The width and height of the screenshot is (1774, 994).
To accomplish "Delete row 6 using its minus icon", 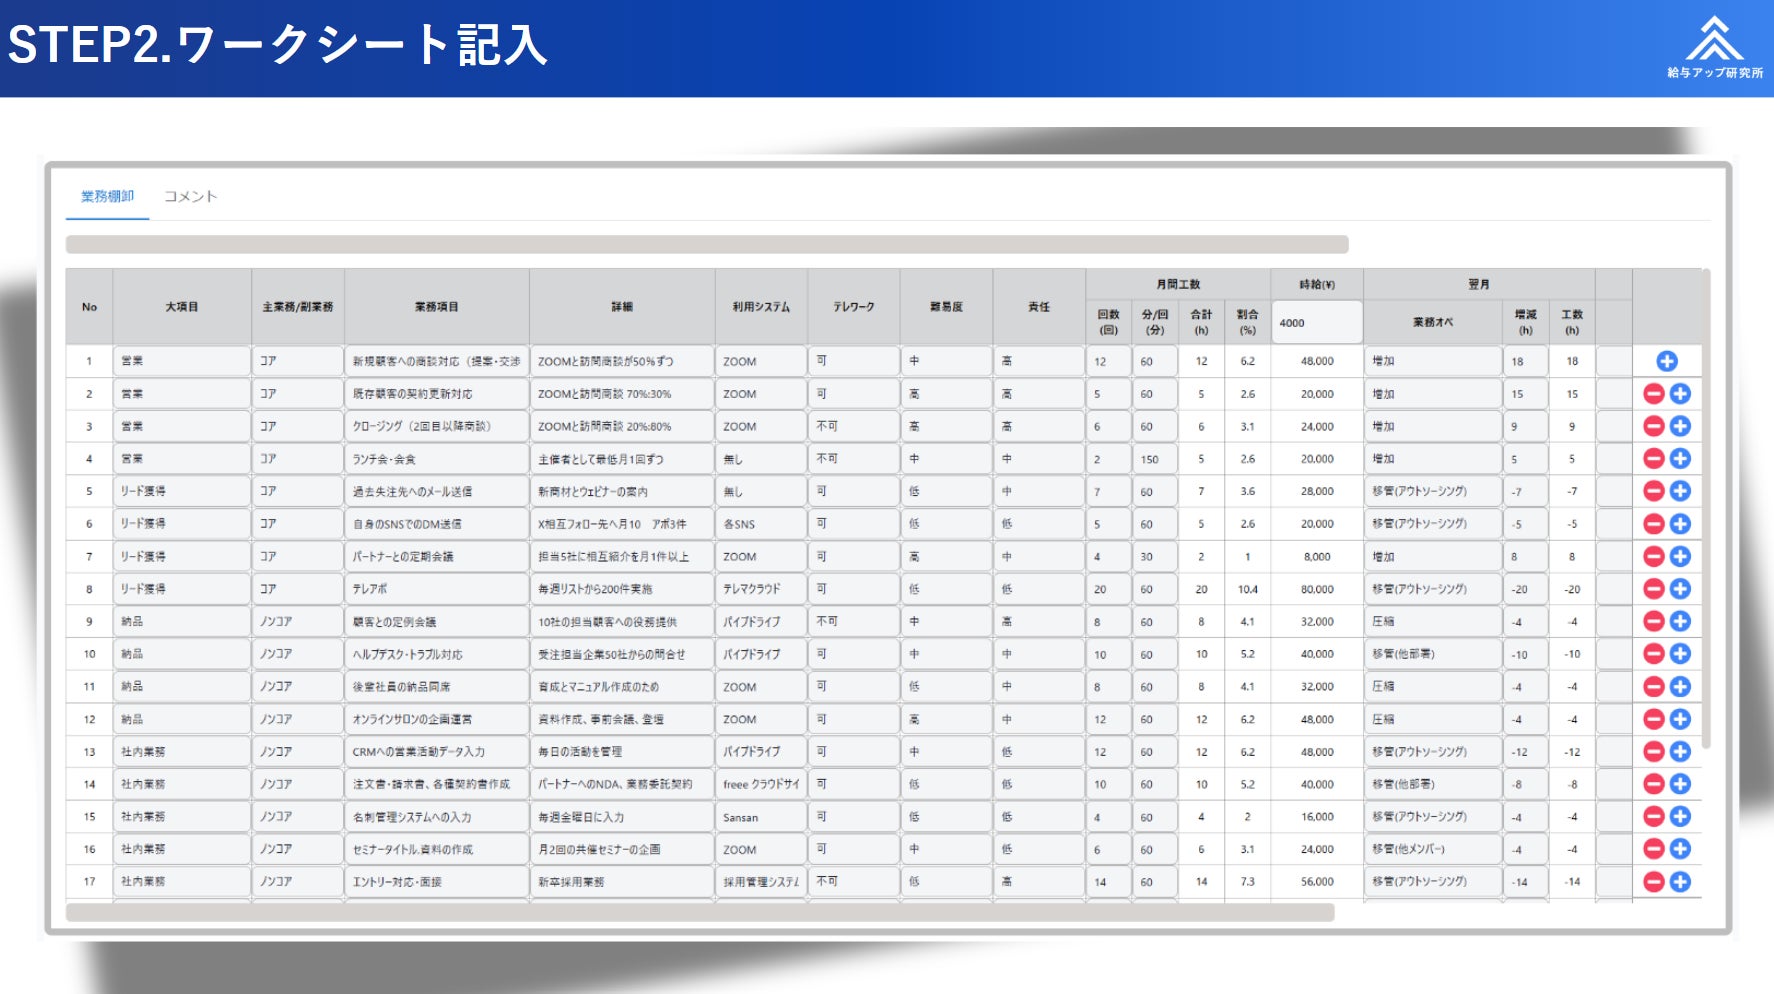I will coord(1654,524).
